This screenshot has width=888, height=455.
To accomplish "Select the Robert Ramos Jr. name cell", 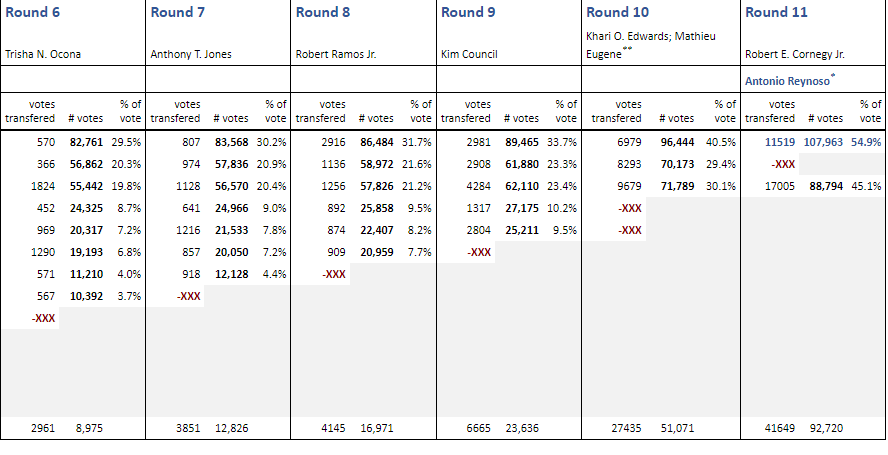I will click(337, 54).
